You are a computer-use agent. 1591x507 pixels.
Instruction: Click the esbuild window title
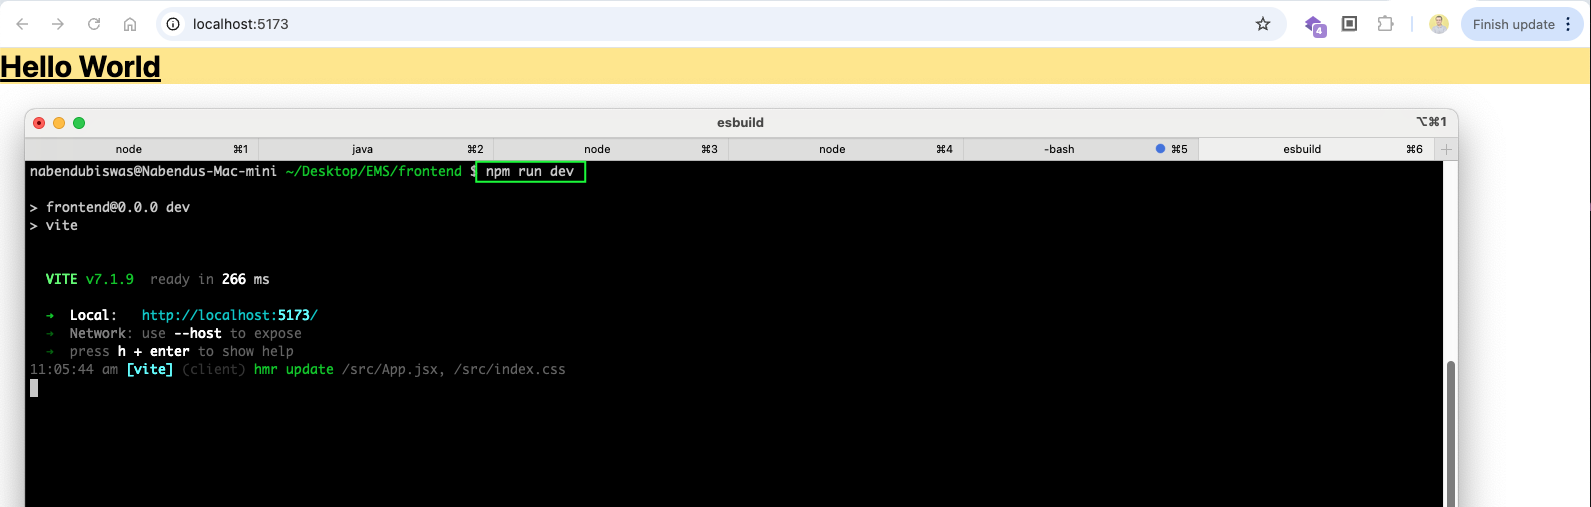pos(740,123)
